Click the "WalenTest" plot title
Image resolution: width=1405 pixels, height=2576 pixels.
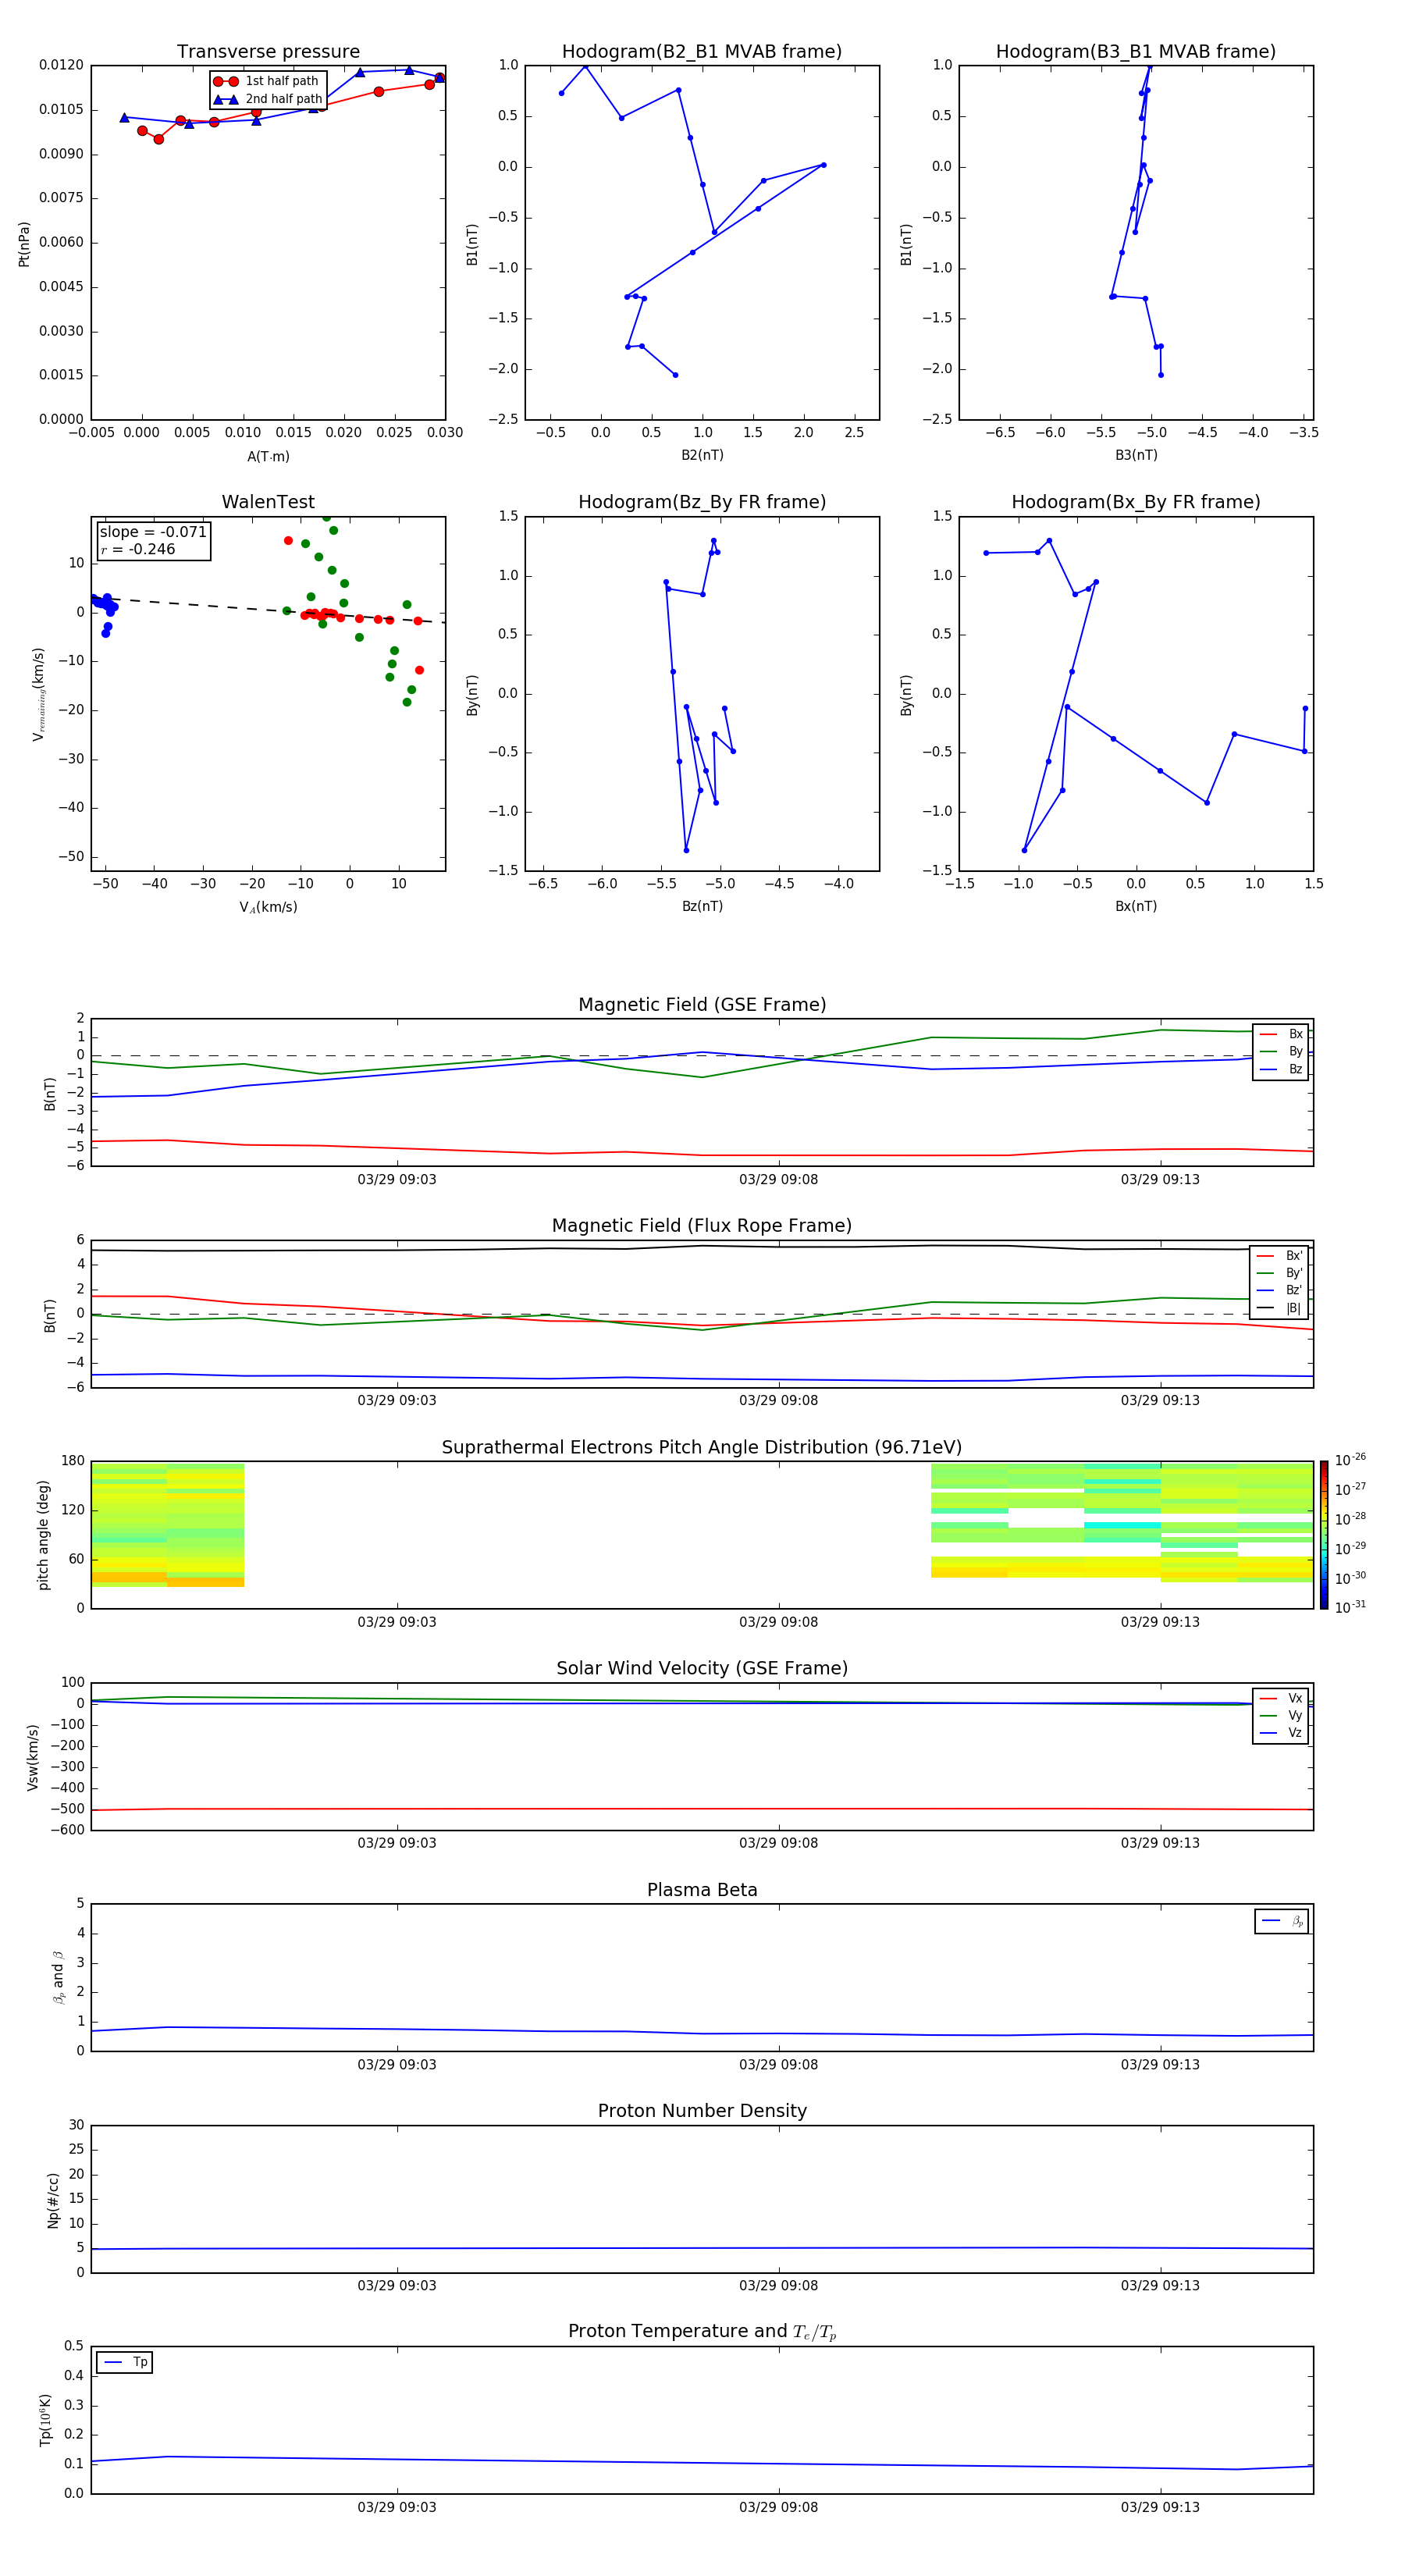point(268,502)
